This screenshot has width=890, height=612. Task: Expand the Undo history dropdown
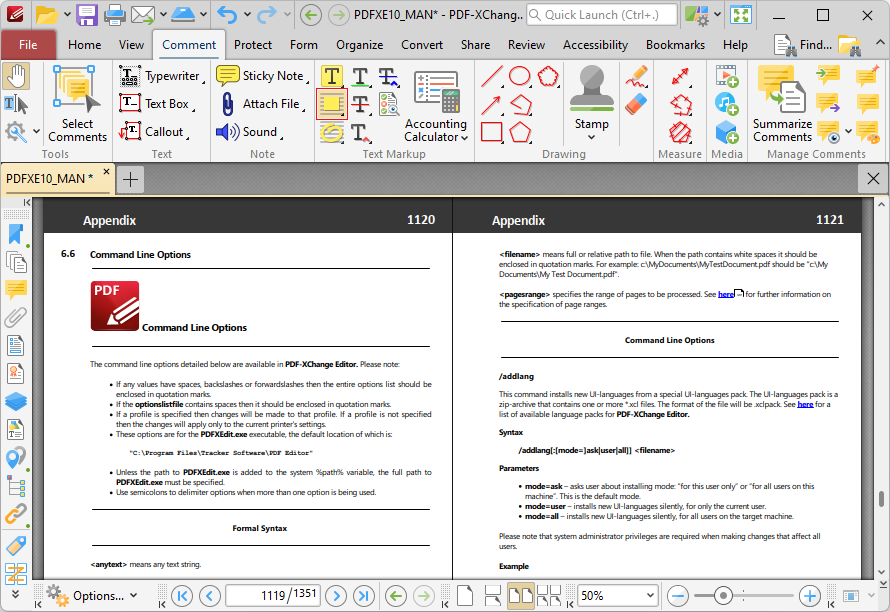(247, 15)
